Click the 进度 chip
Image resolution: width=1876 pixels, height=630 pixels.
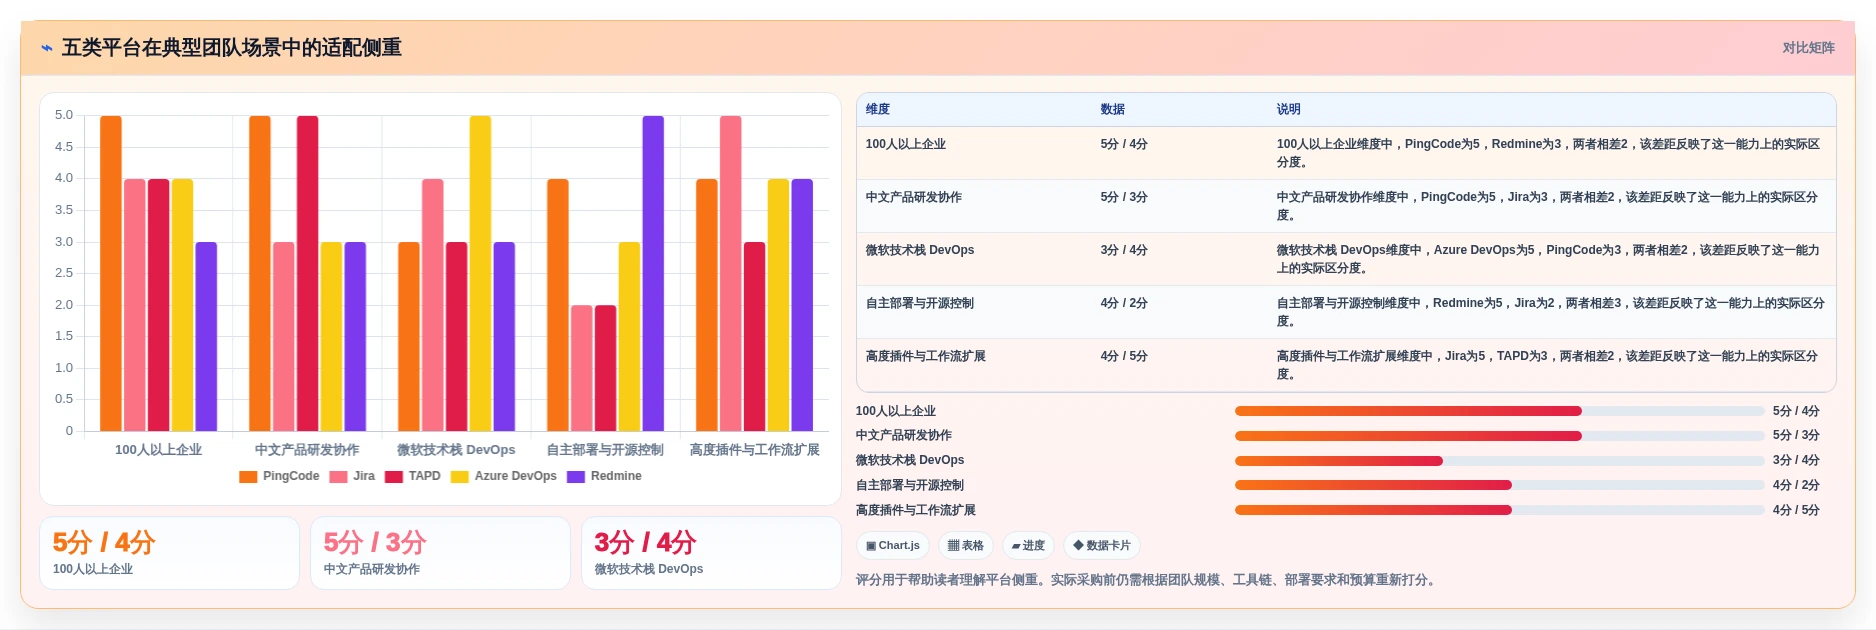point(1028,545)
